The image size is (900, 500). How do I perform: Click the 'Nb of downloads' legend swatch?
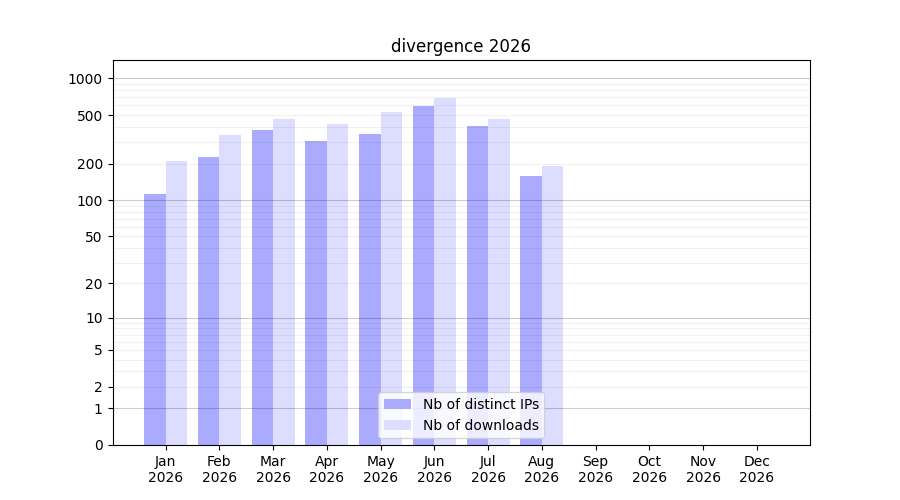point(397,425)
